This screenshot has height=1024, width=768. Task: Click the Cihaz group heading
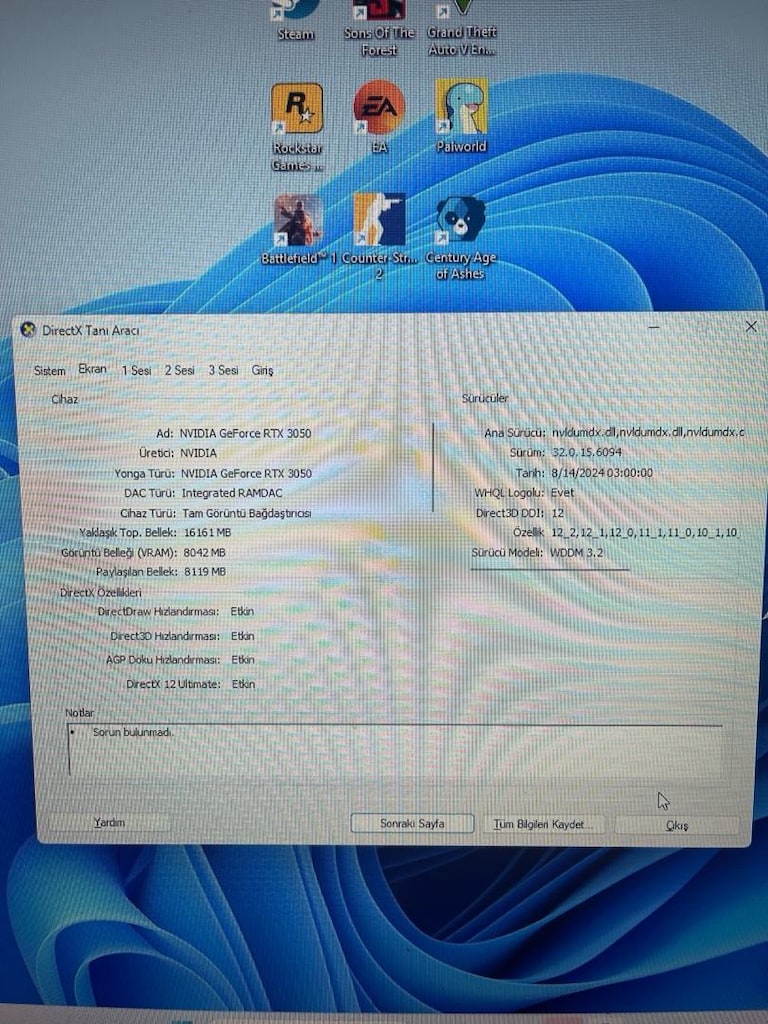coord(65,399)
